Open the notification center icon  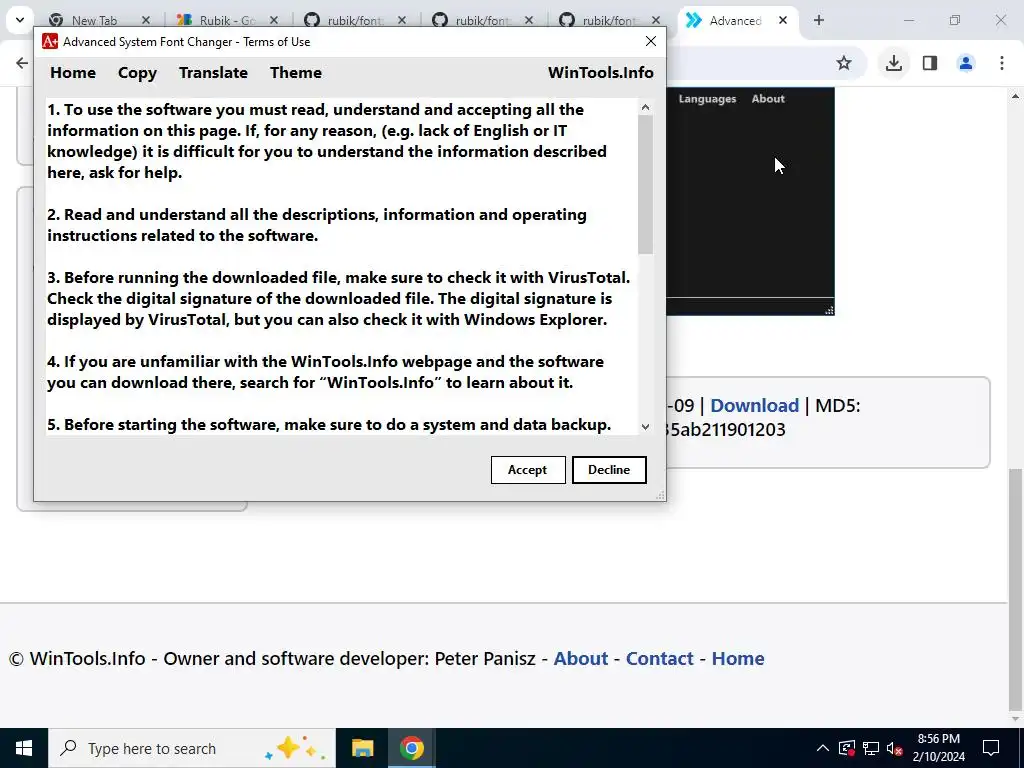click(991, 748)
